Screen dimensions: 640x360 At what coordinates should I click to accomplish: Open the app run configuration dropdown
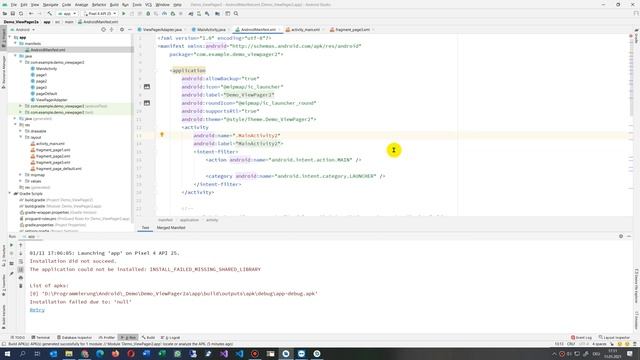(67, 13)
